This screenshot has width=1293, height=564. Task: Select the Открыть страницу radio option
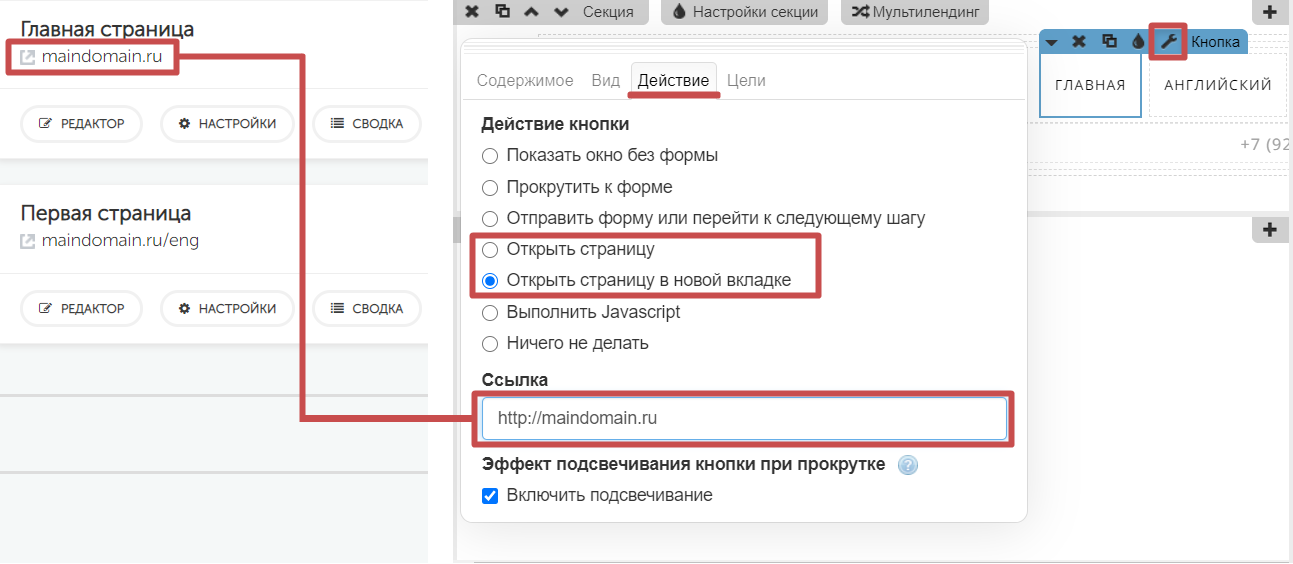click(490, 250)
